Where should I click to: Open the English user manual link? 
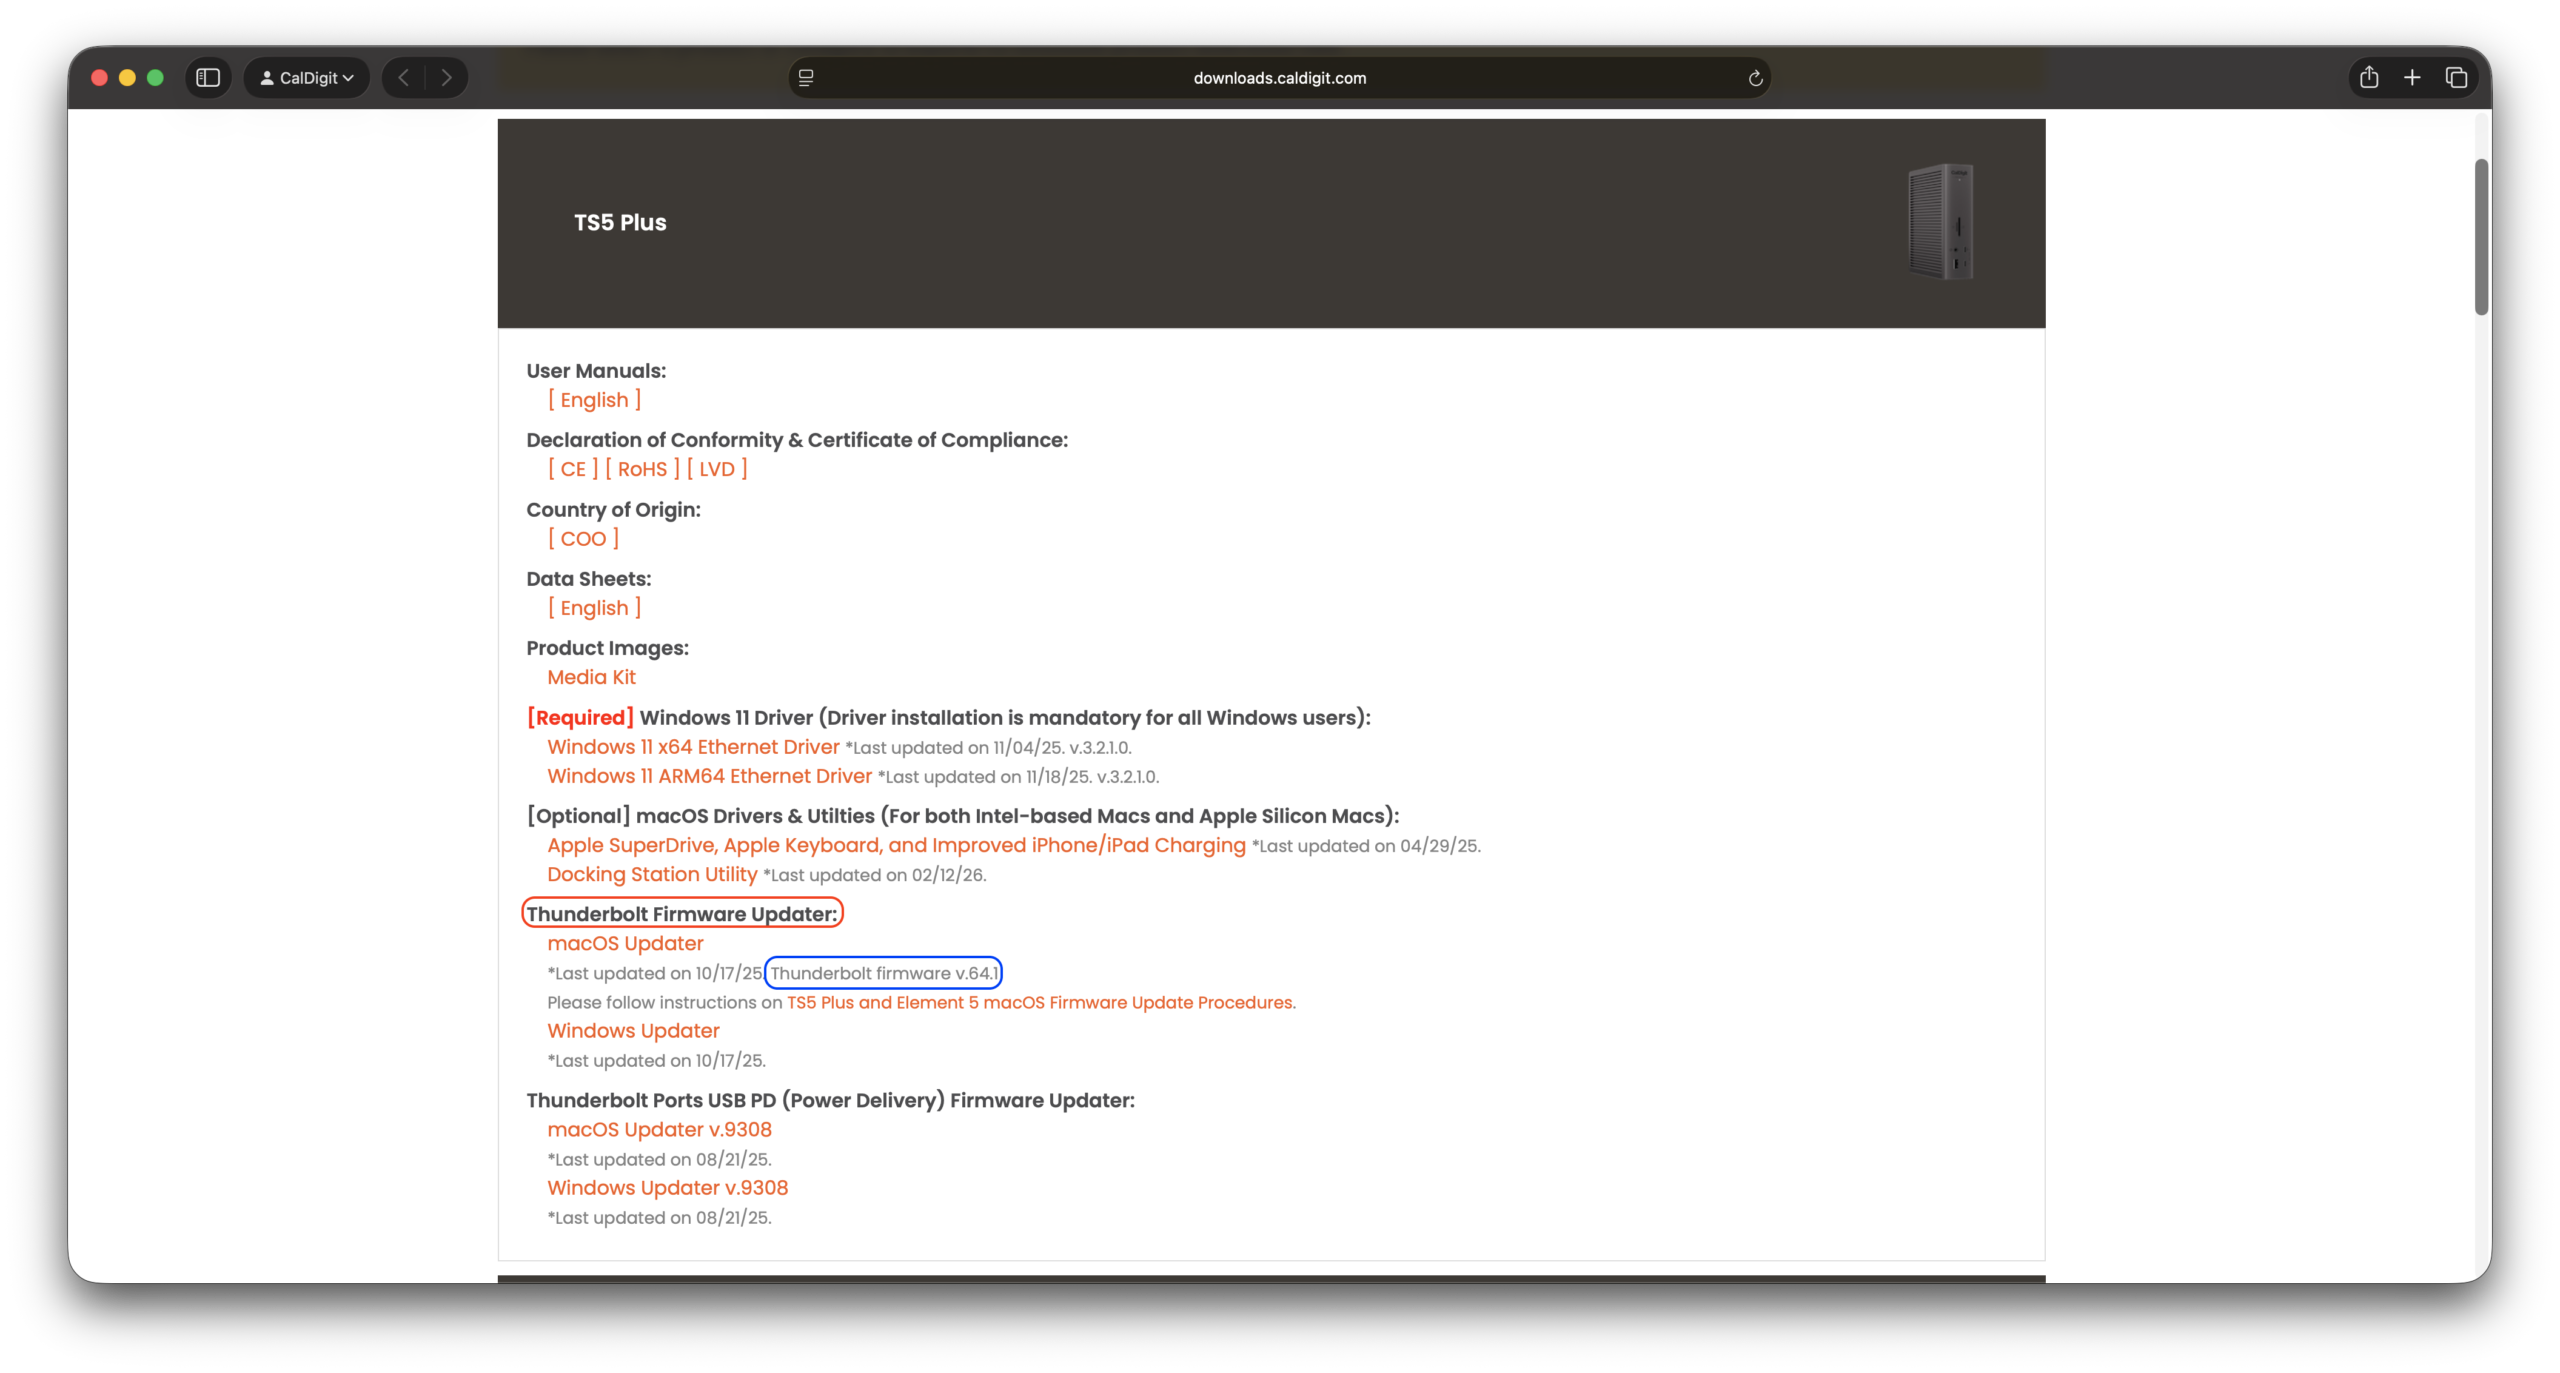point(594,400)
